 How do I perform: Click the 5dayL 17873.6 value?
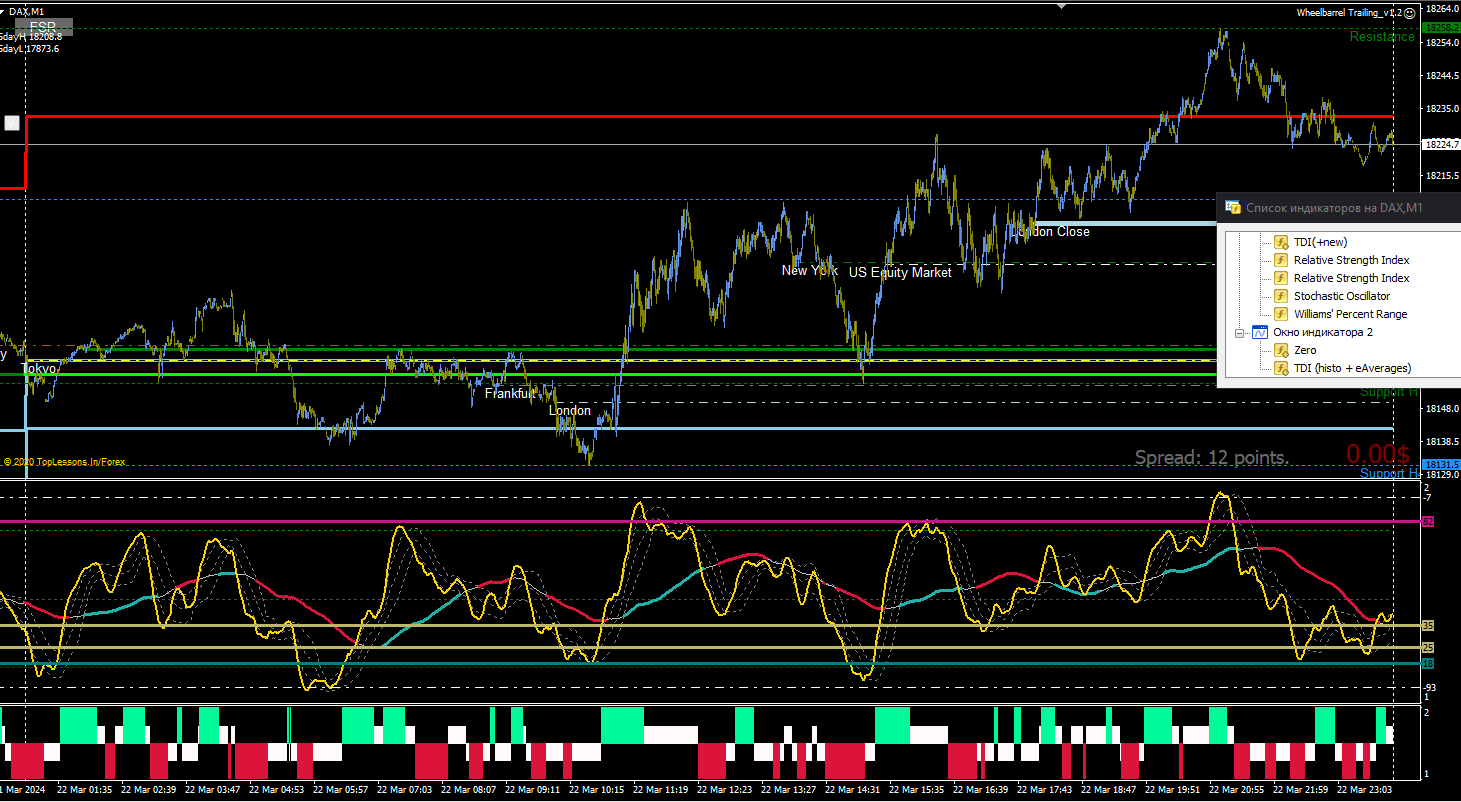(x=30, y=49)
